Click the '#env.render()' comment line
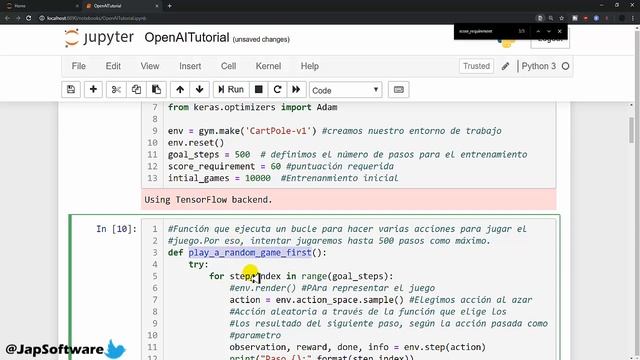Image resolution: width=640 pixels, height=360 pixels. tap(332, 288)
